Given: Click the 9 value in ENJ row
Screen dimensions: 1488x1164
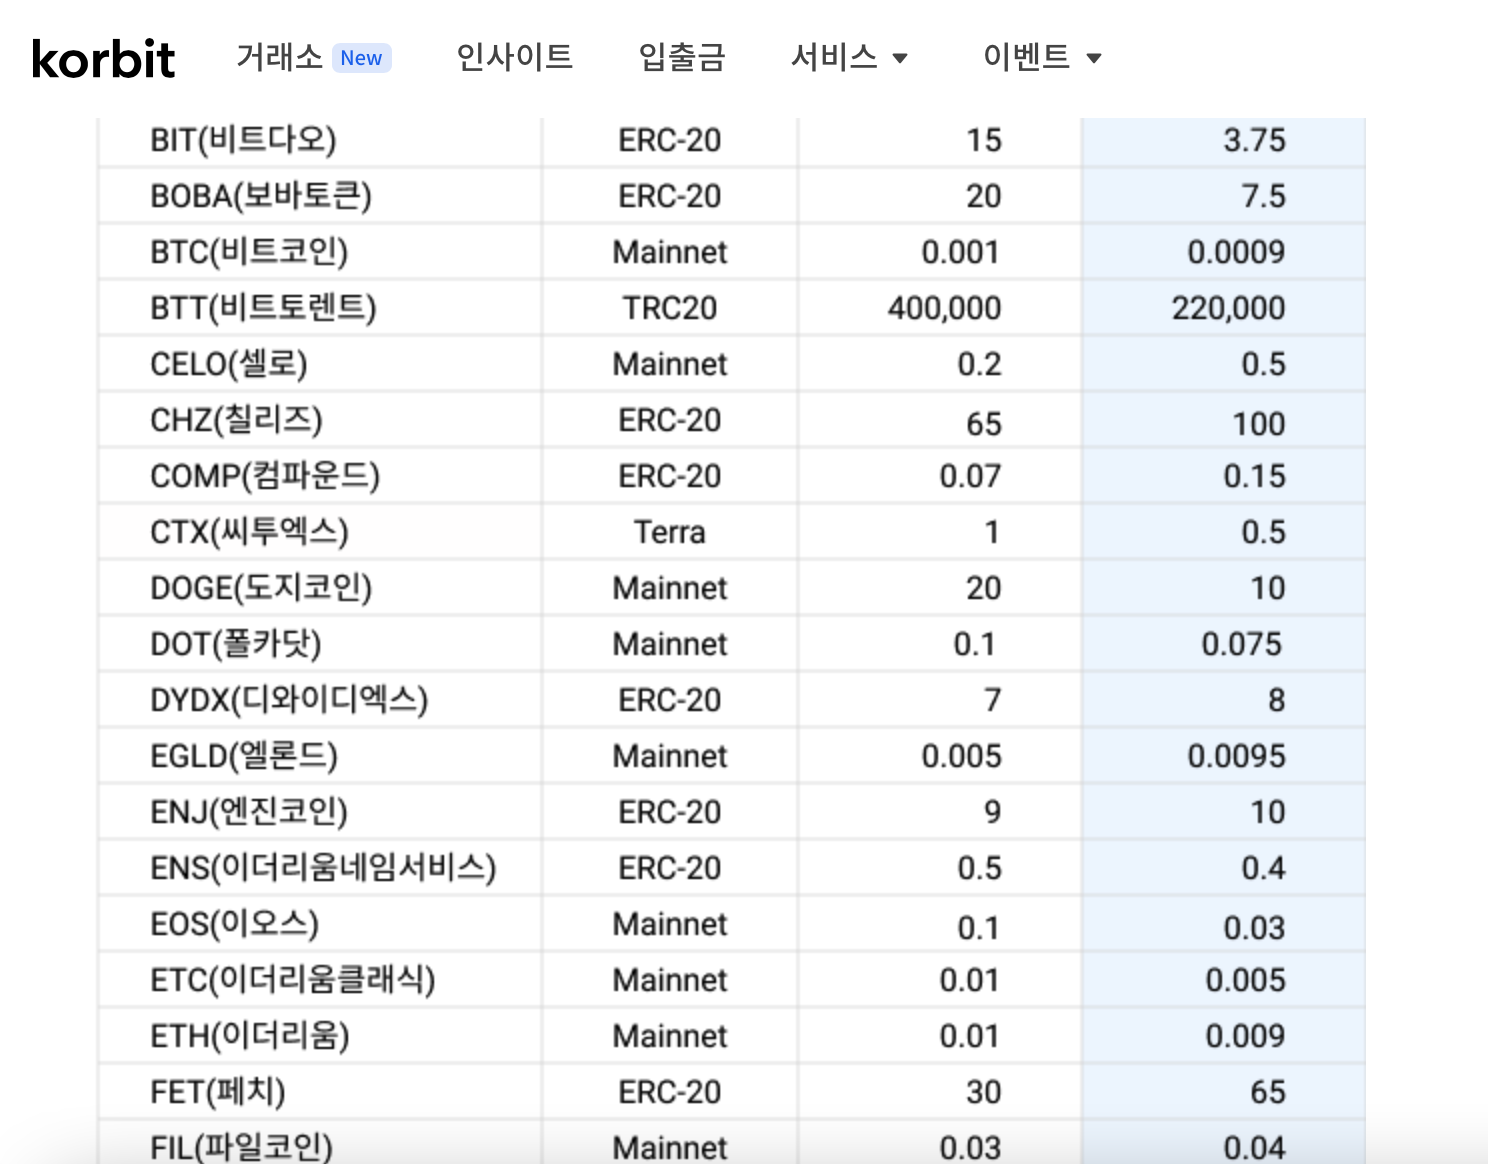Looking at the screenshot, I should [992, 812].
